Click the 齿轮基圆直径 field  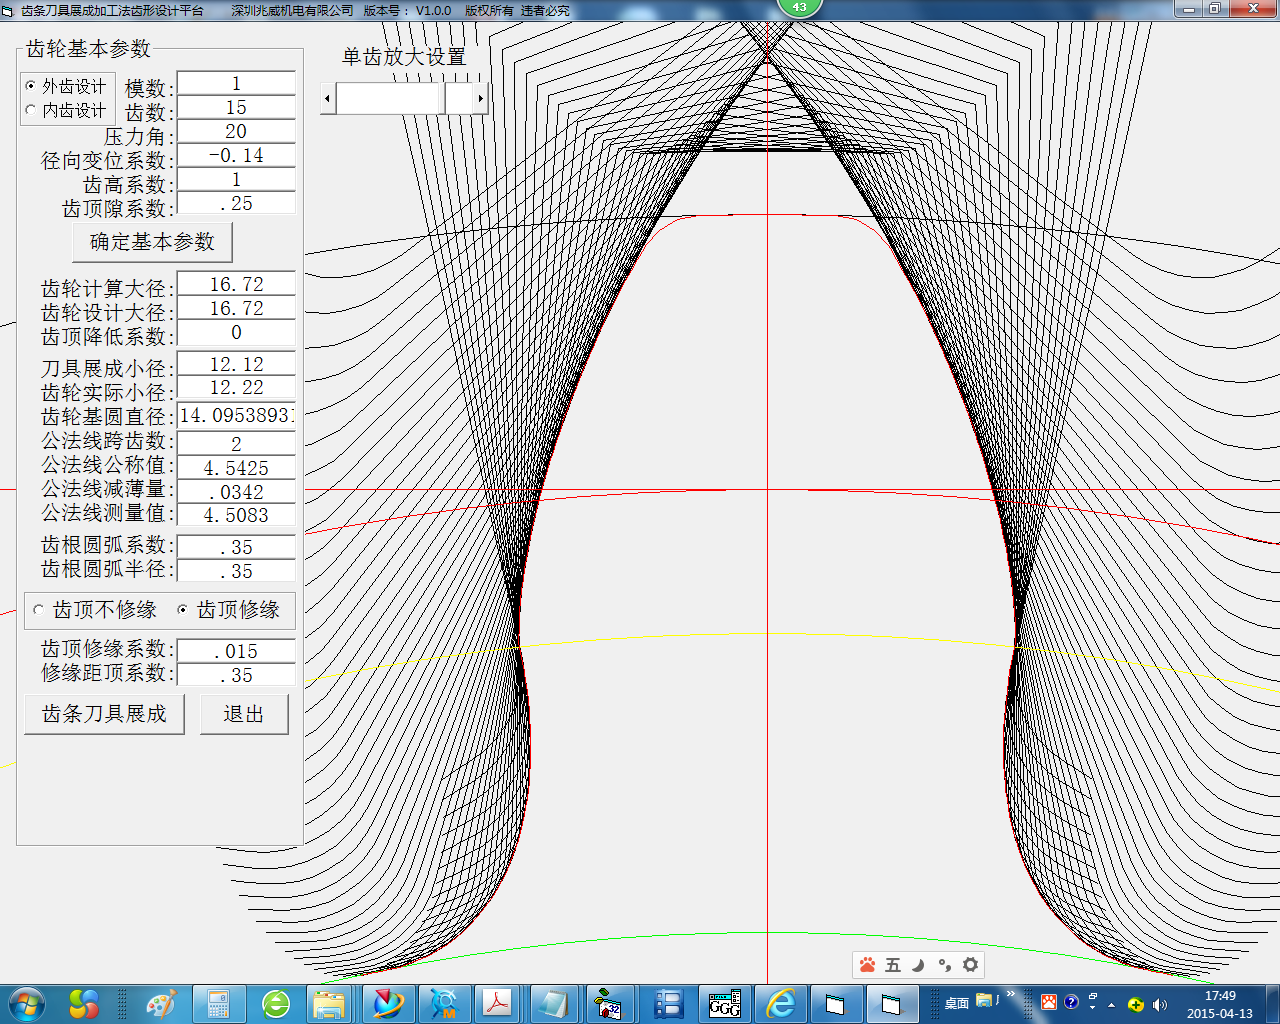pos(236,415)
